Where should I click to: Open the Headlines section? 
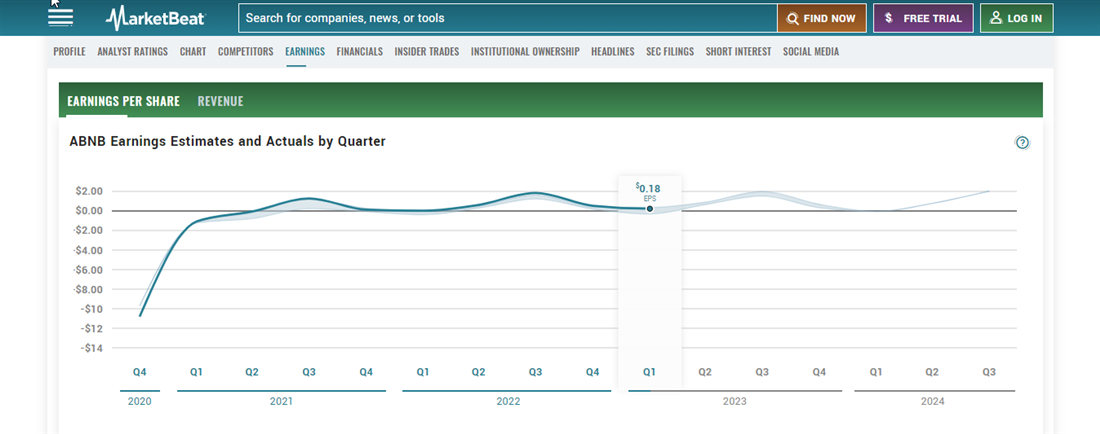612,52
